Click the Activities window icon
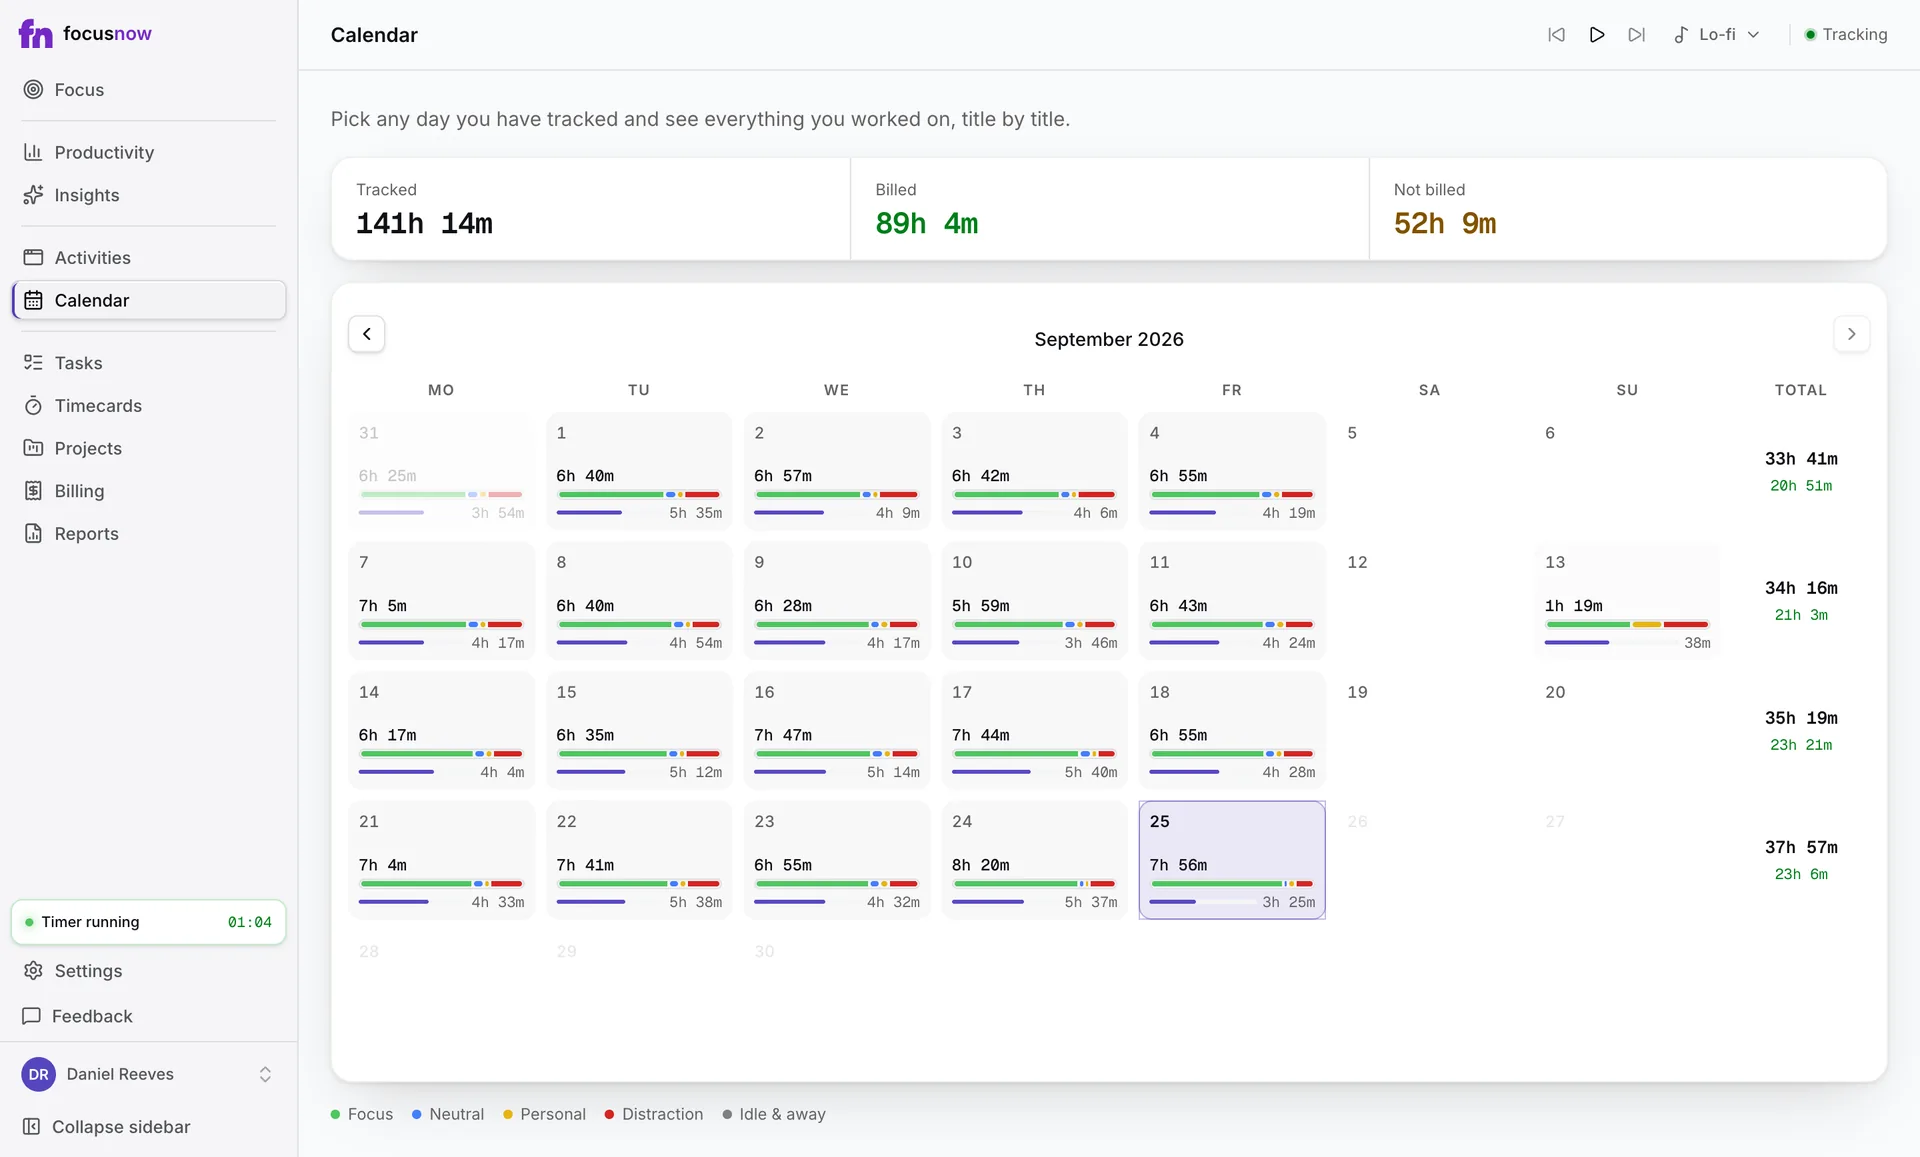 33,258
